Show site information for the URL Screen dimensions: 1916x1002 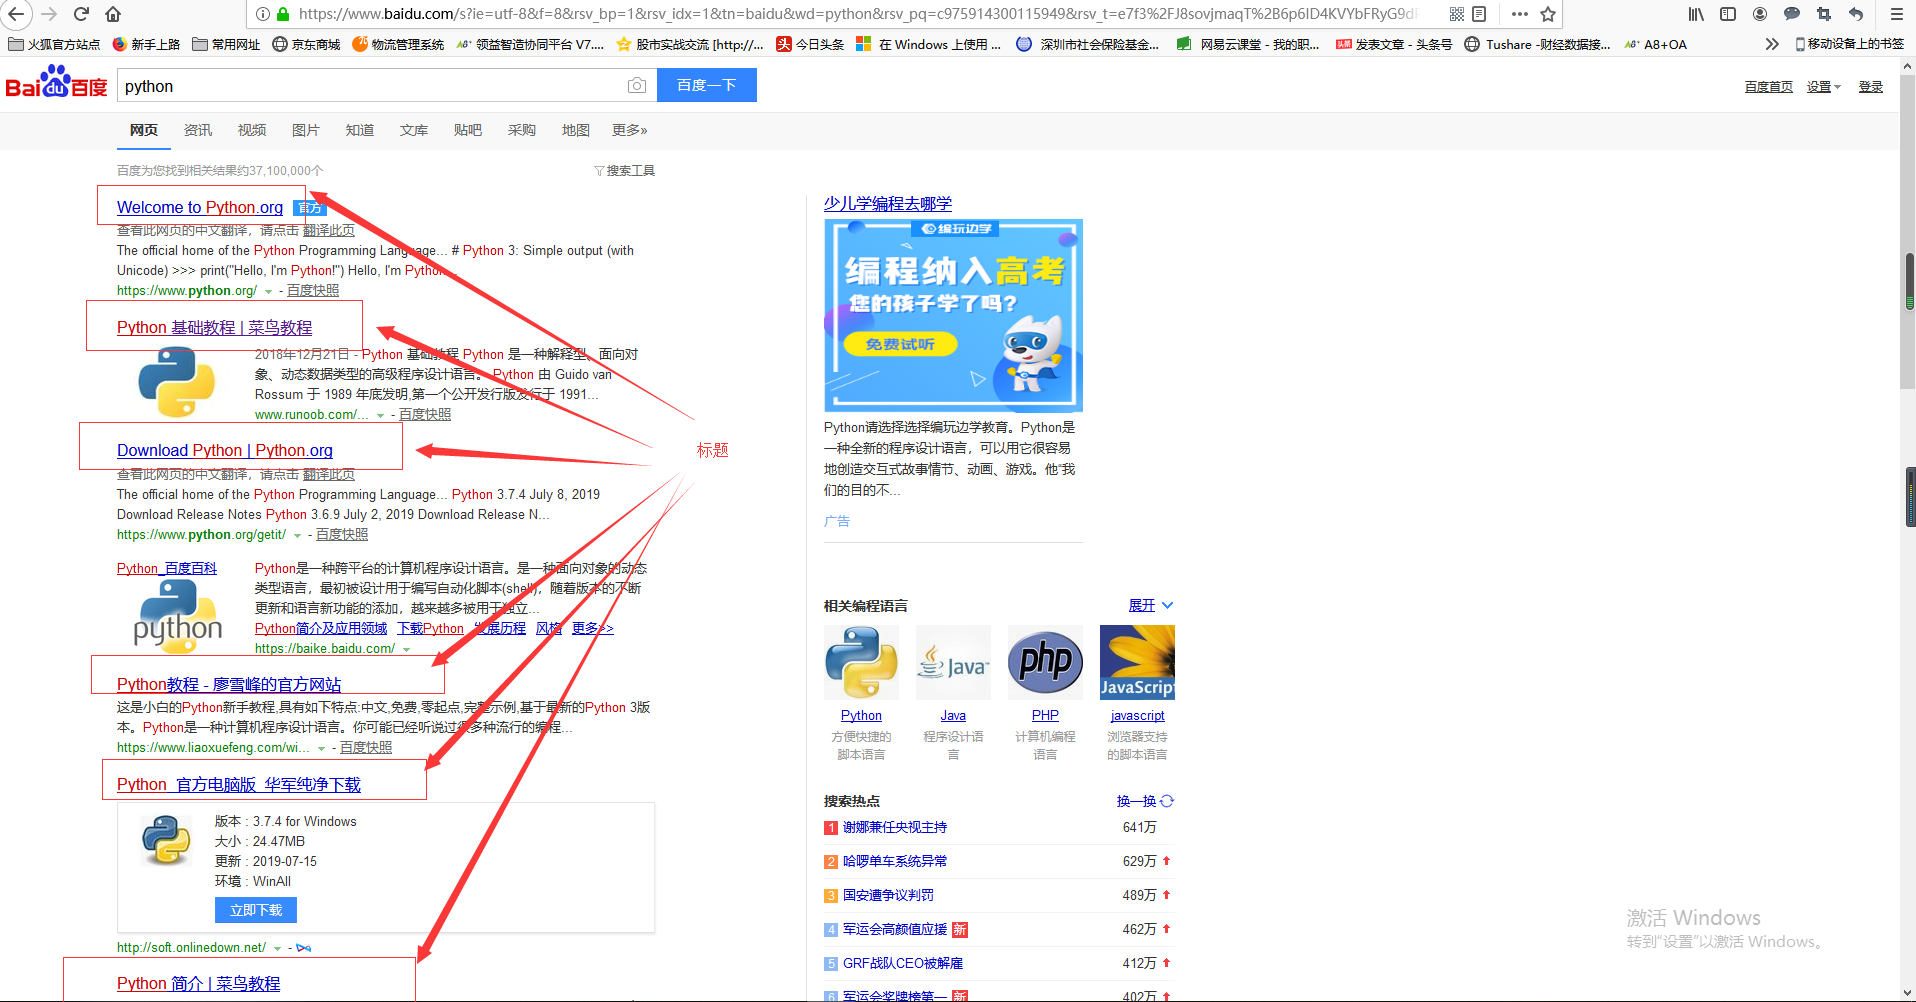[263, 14]
